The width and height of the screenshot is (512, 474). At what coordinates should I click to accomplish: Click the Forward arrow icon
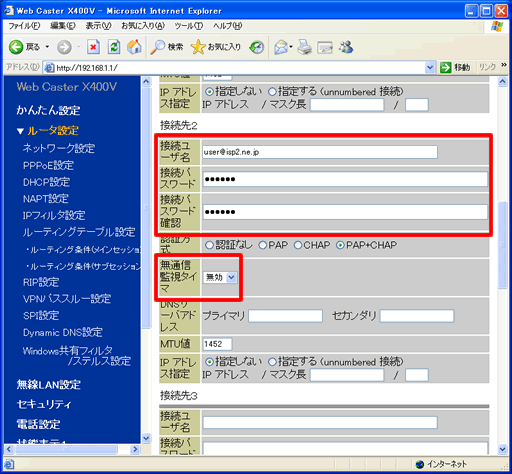[x=64, y=47]
